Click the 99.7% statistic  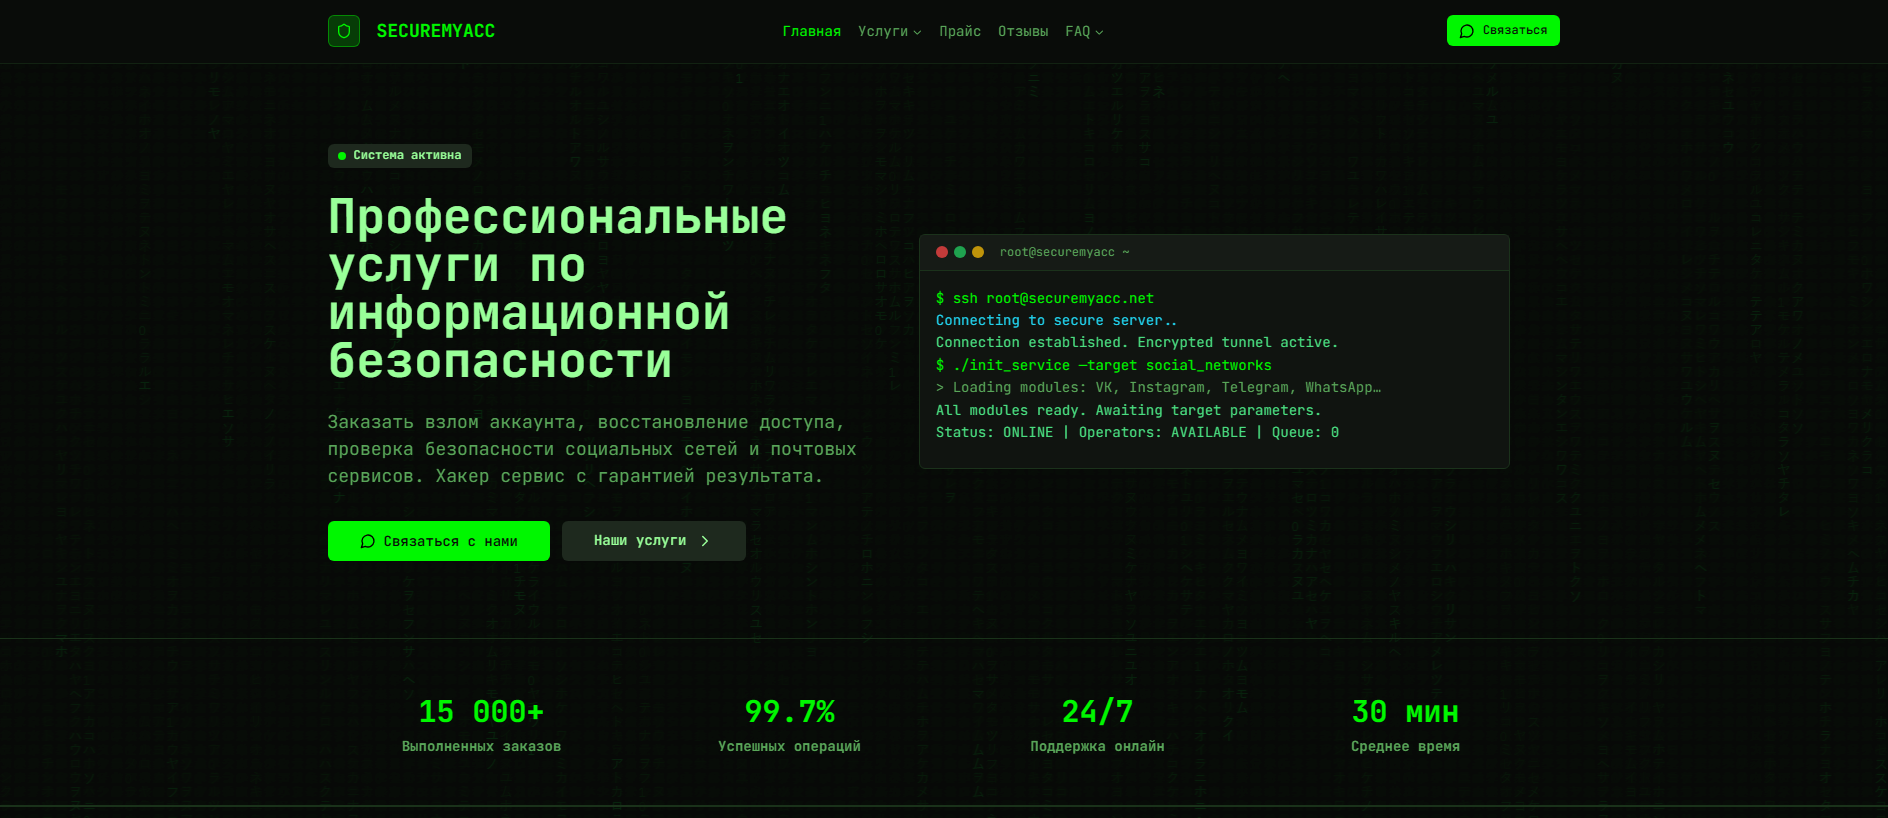tap(789, 711)
